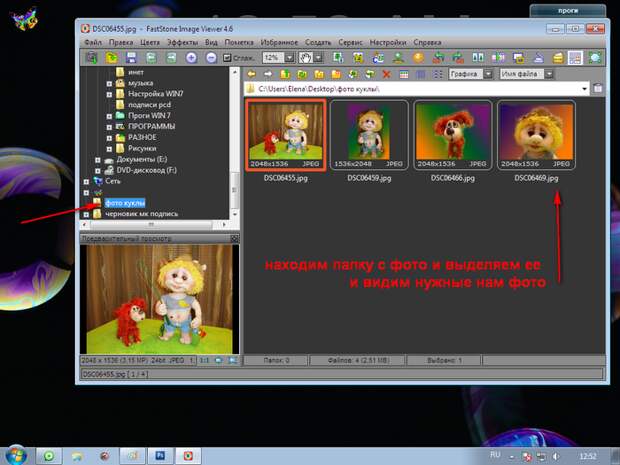Open the folder path history dropdown arrow
The width and height of the screenshot is (620, 465).
584,89
